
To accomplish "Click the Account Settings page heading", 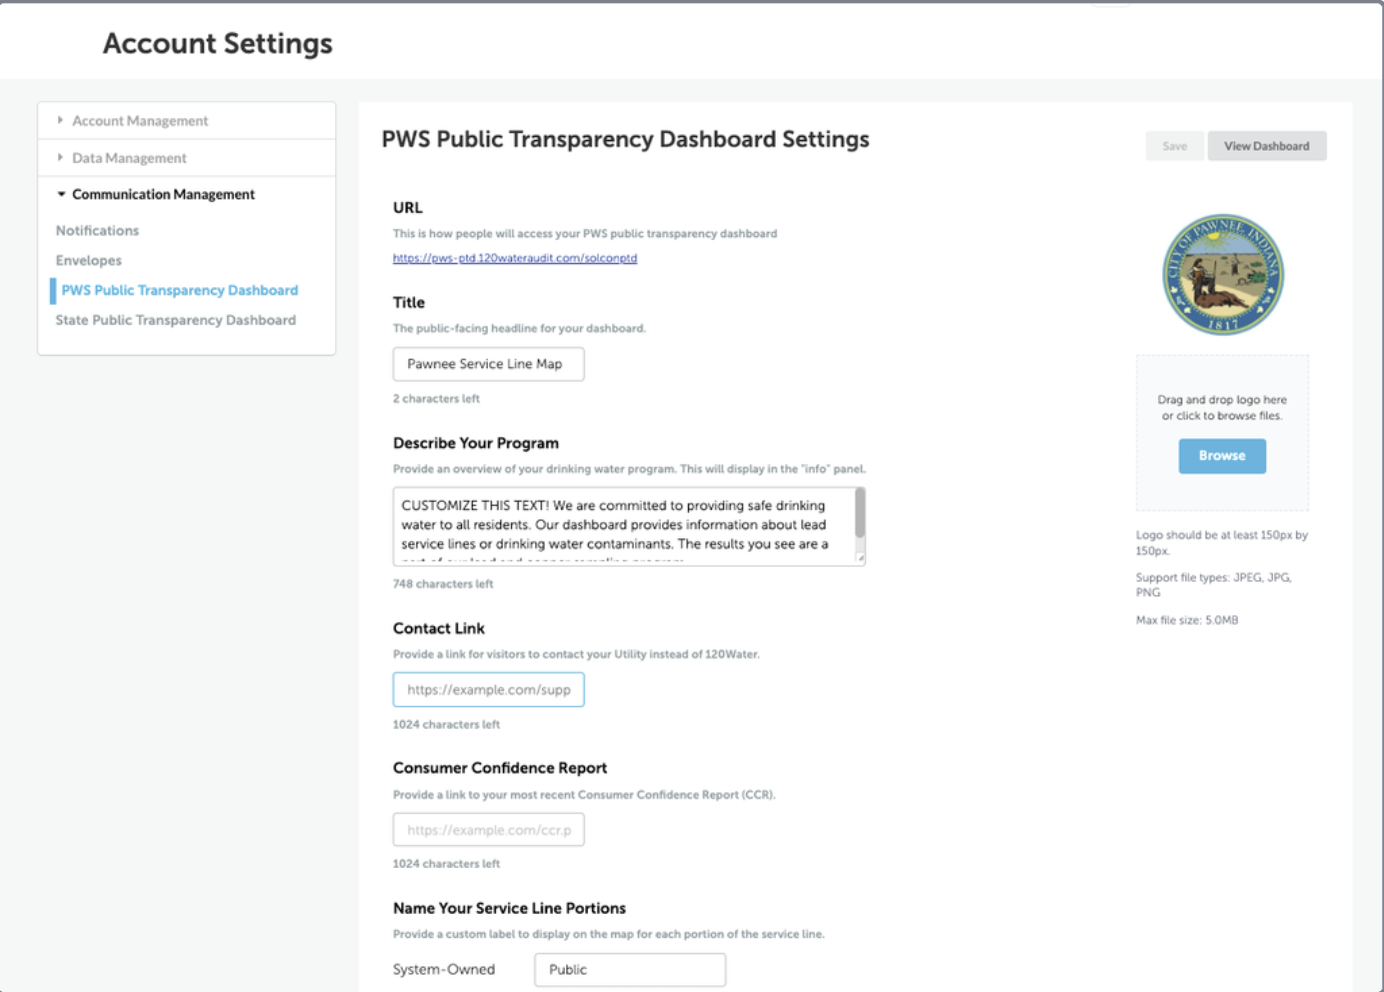I will coord(217,43).
